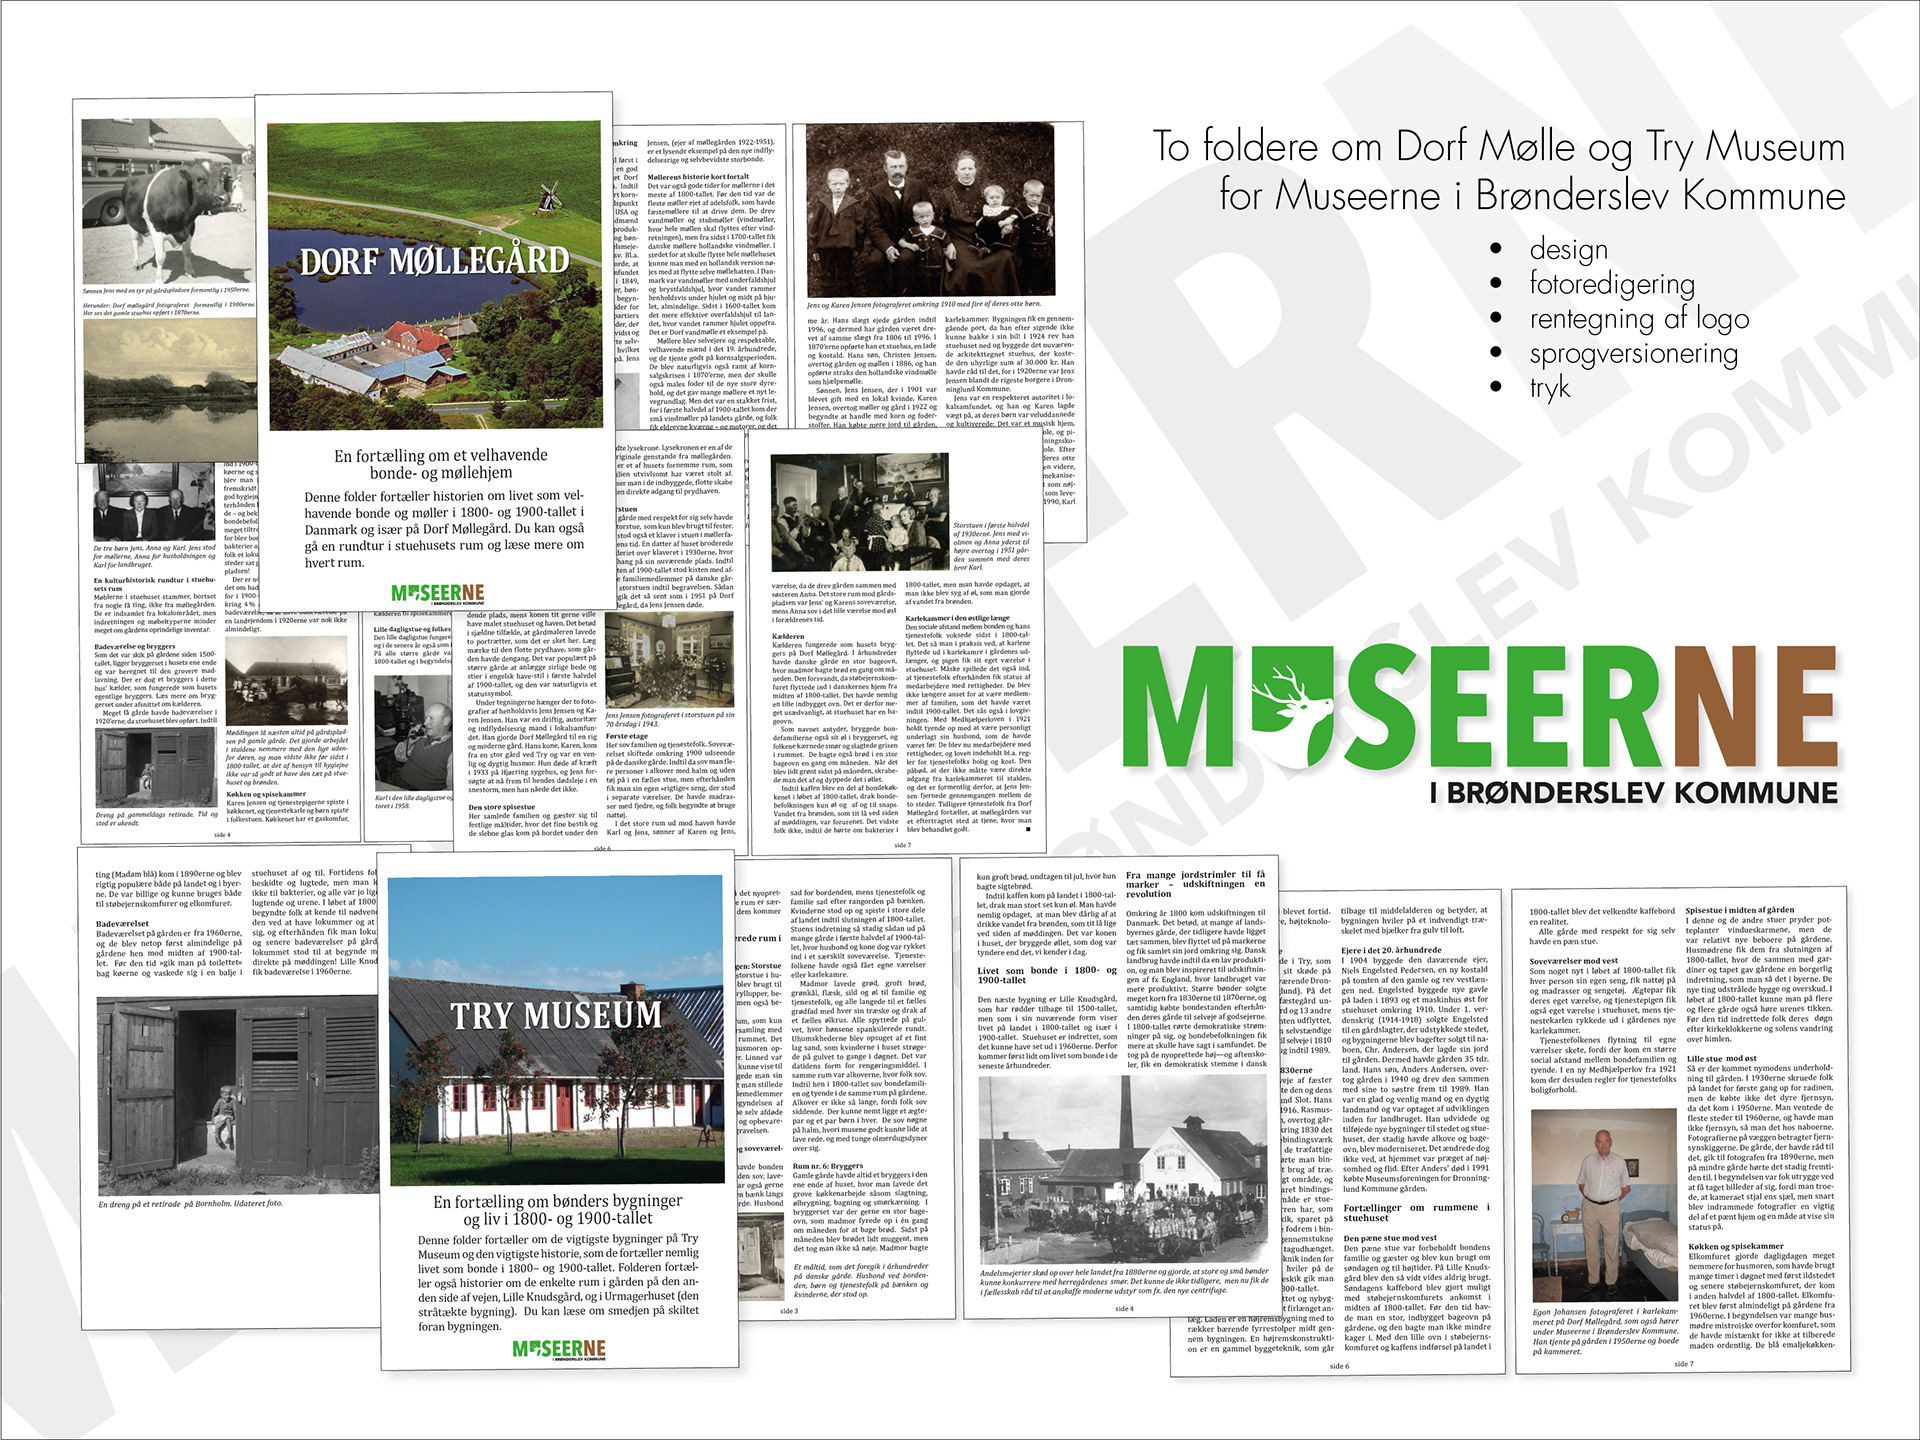Select the dairy building with chimney photo
1920x1440 pixels.
click(1123, 1168)
